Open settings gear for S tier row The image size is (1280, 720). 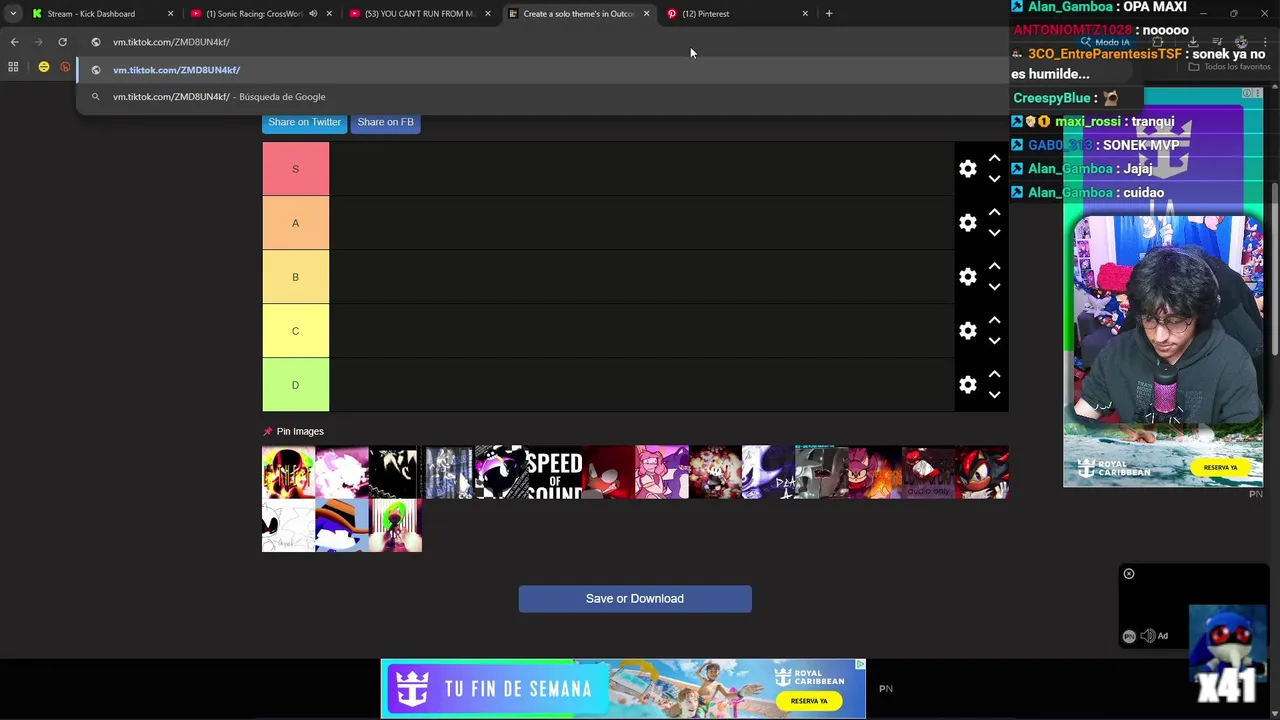point(967,169)
